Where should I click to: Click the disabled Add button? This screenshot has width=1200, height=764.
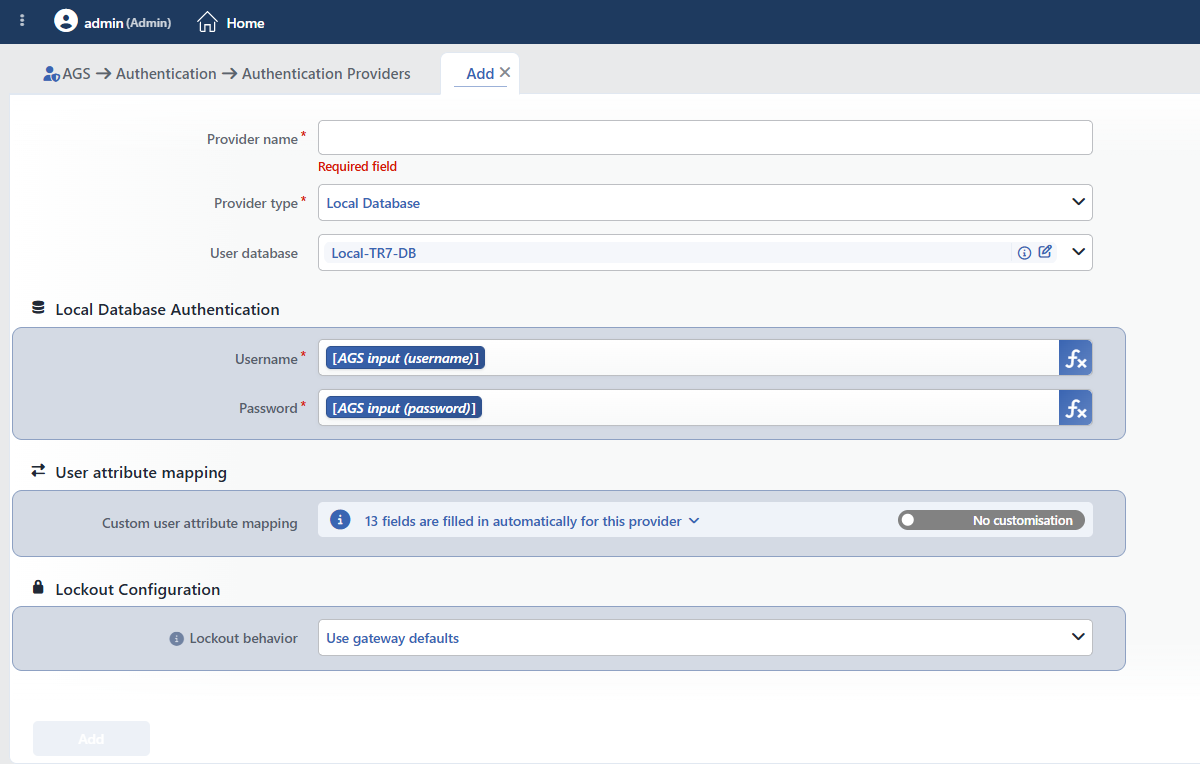click(91, 739)
